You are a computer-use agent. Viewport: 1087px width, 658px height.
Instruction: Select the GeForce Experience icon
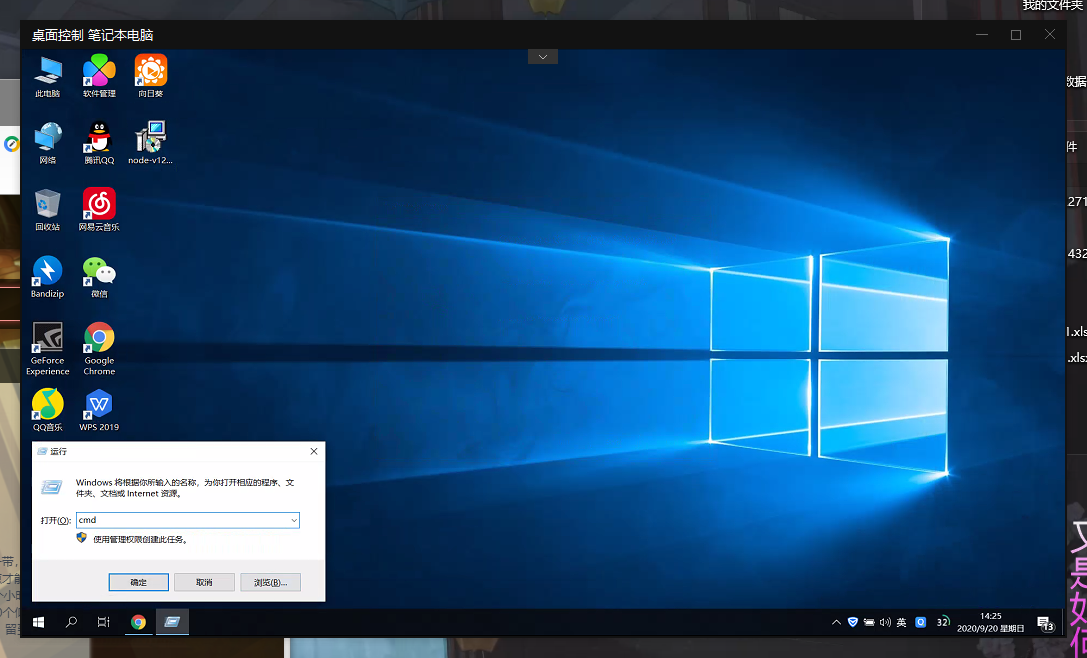point(47,339)
